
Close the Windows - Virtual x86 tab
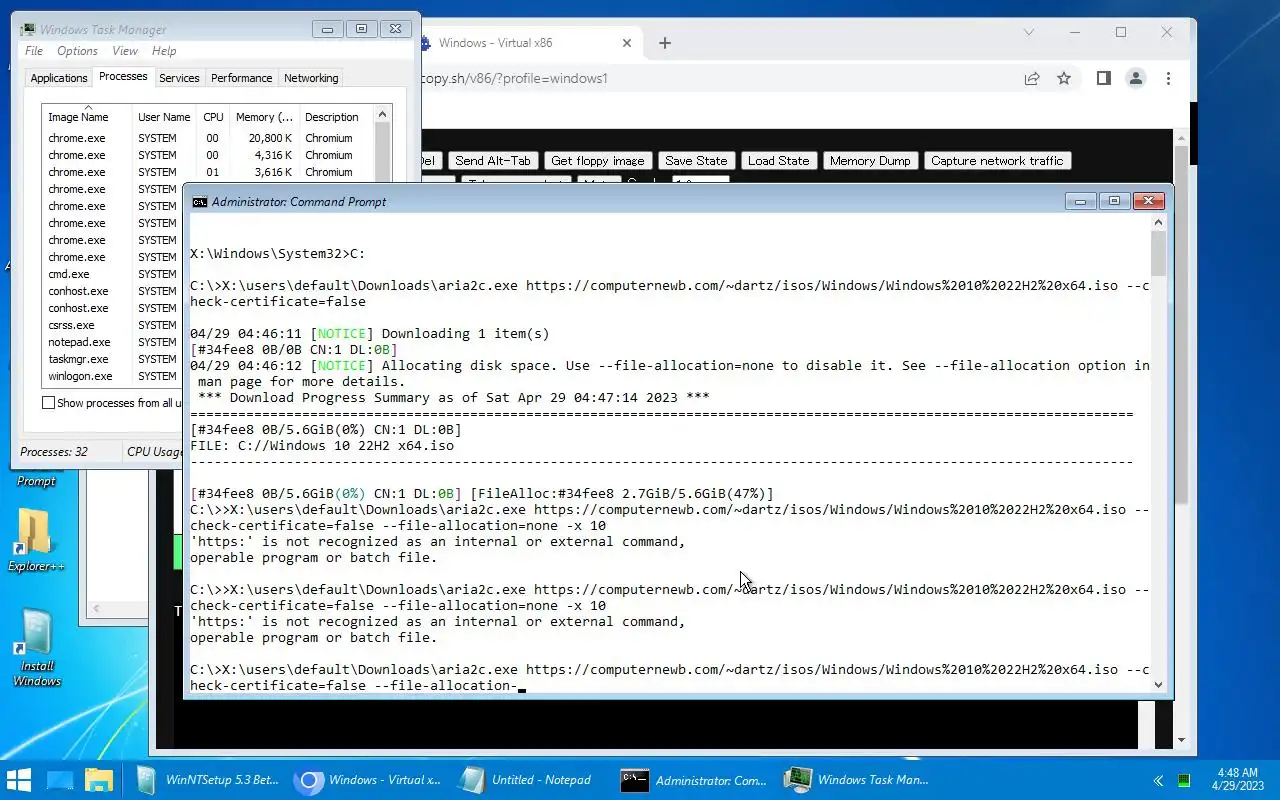(627, 43)
